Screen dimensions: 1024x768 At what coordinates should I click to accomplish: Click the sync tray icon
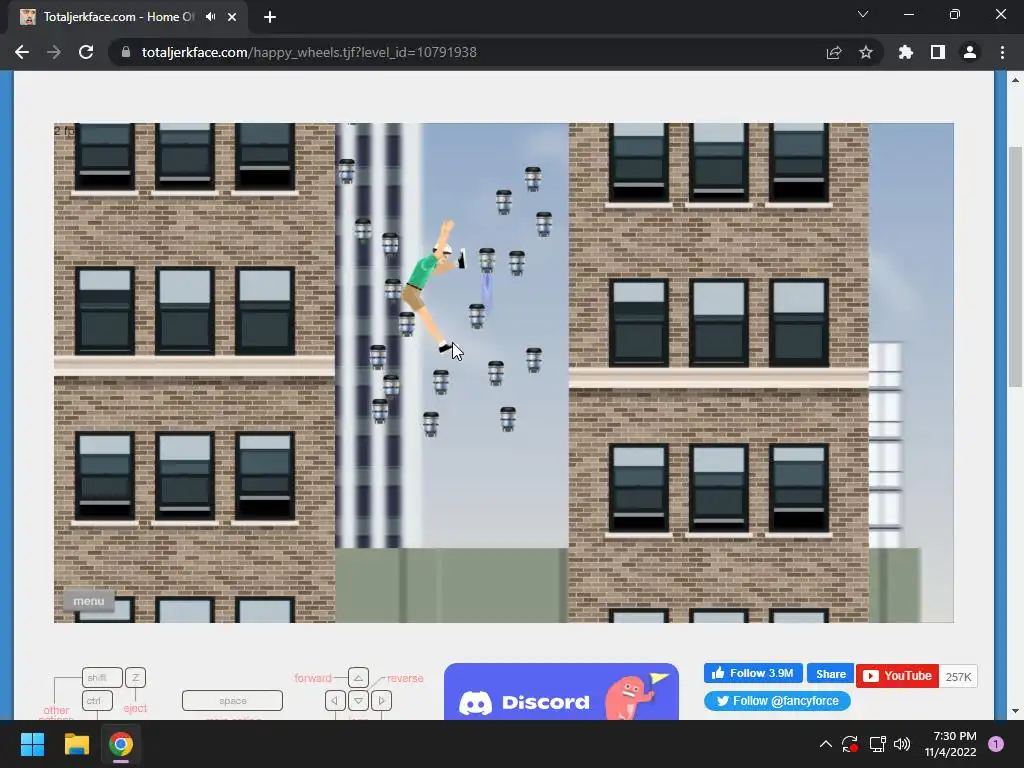point(850,744)
